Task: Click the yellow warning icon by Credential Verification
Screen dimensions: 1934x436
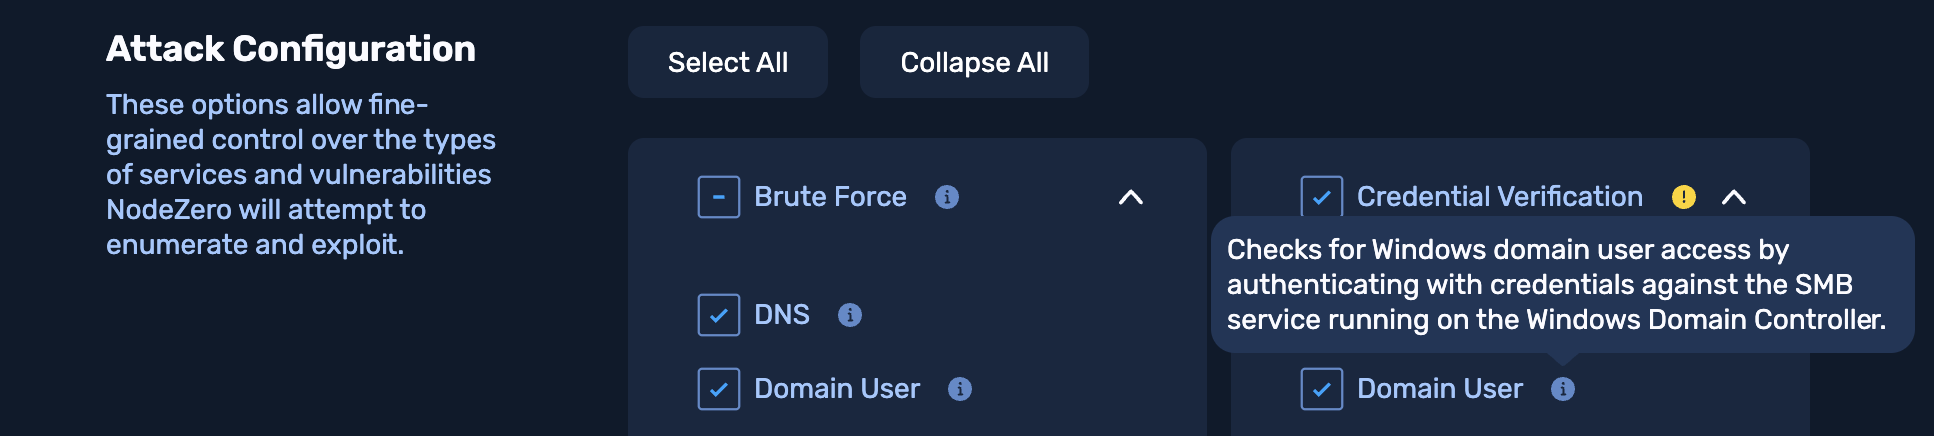Action: [1684, 197]
